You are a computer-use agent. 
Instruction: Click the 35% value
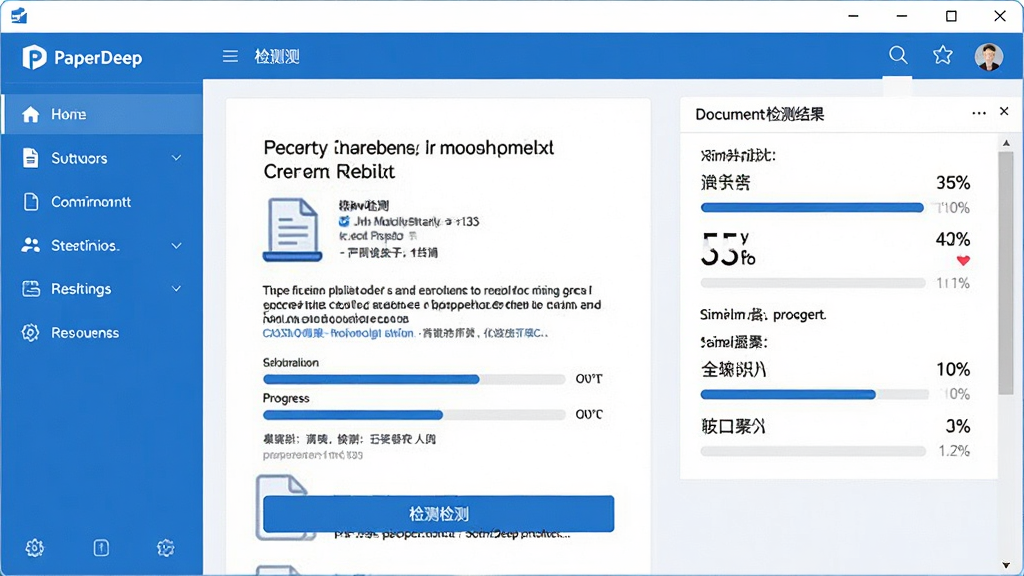click(953, 183)
